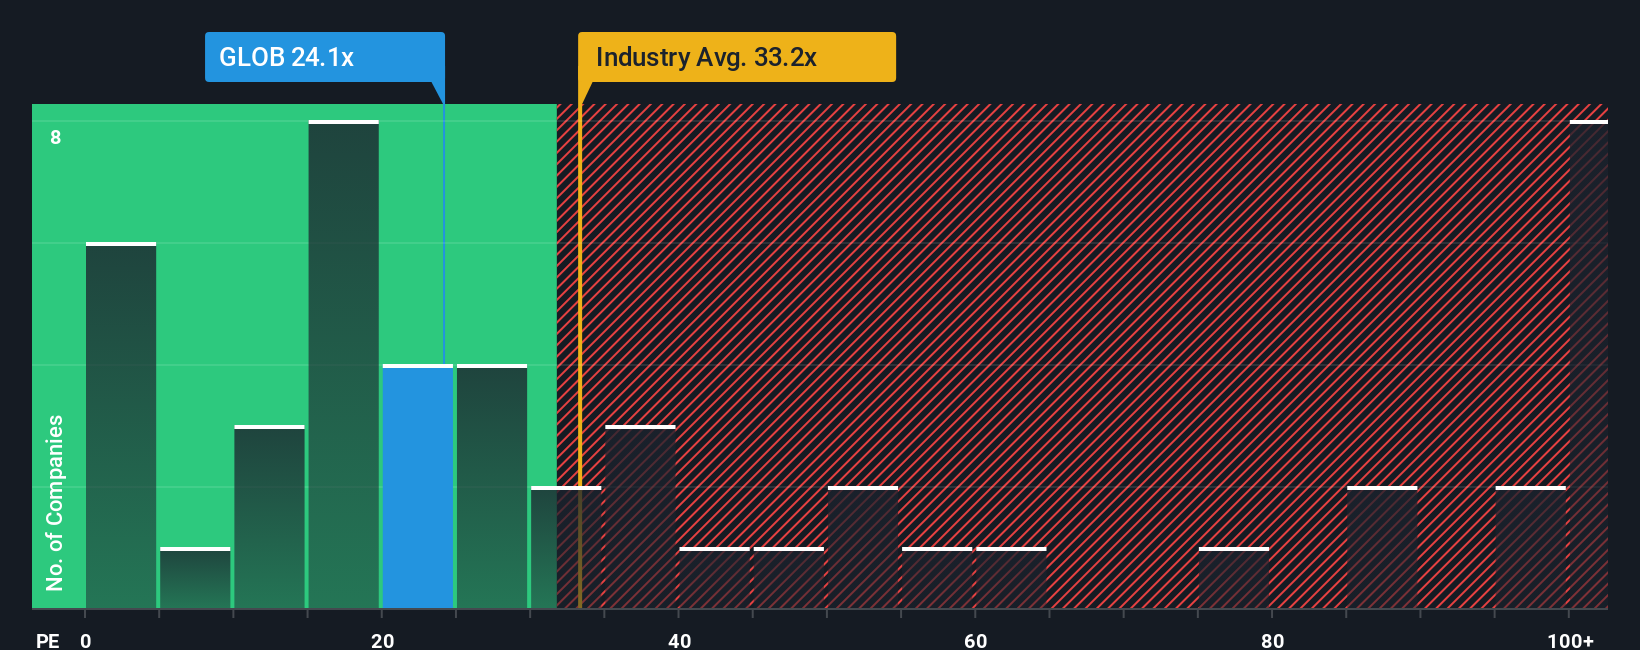Click the x-axis label 80
Viewport: 1640px width, 650px height.
pyautogui.click(x=1272, y=640)
